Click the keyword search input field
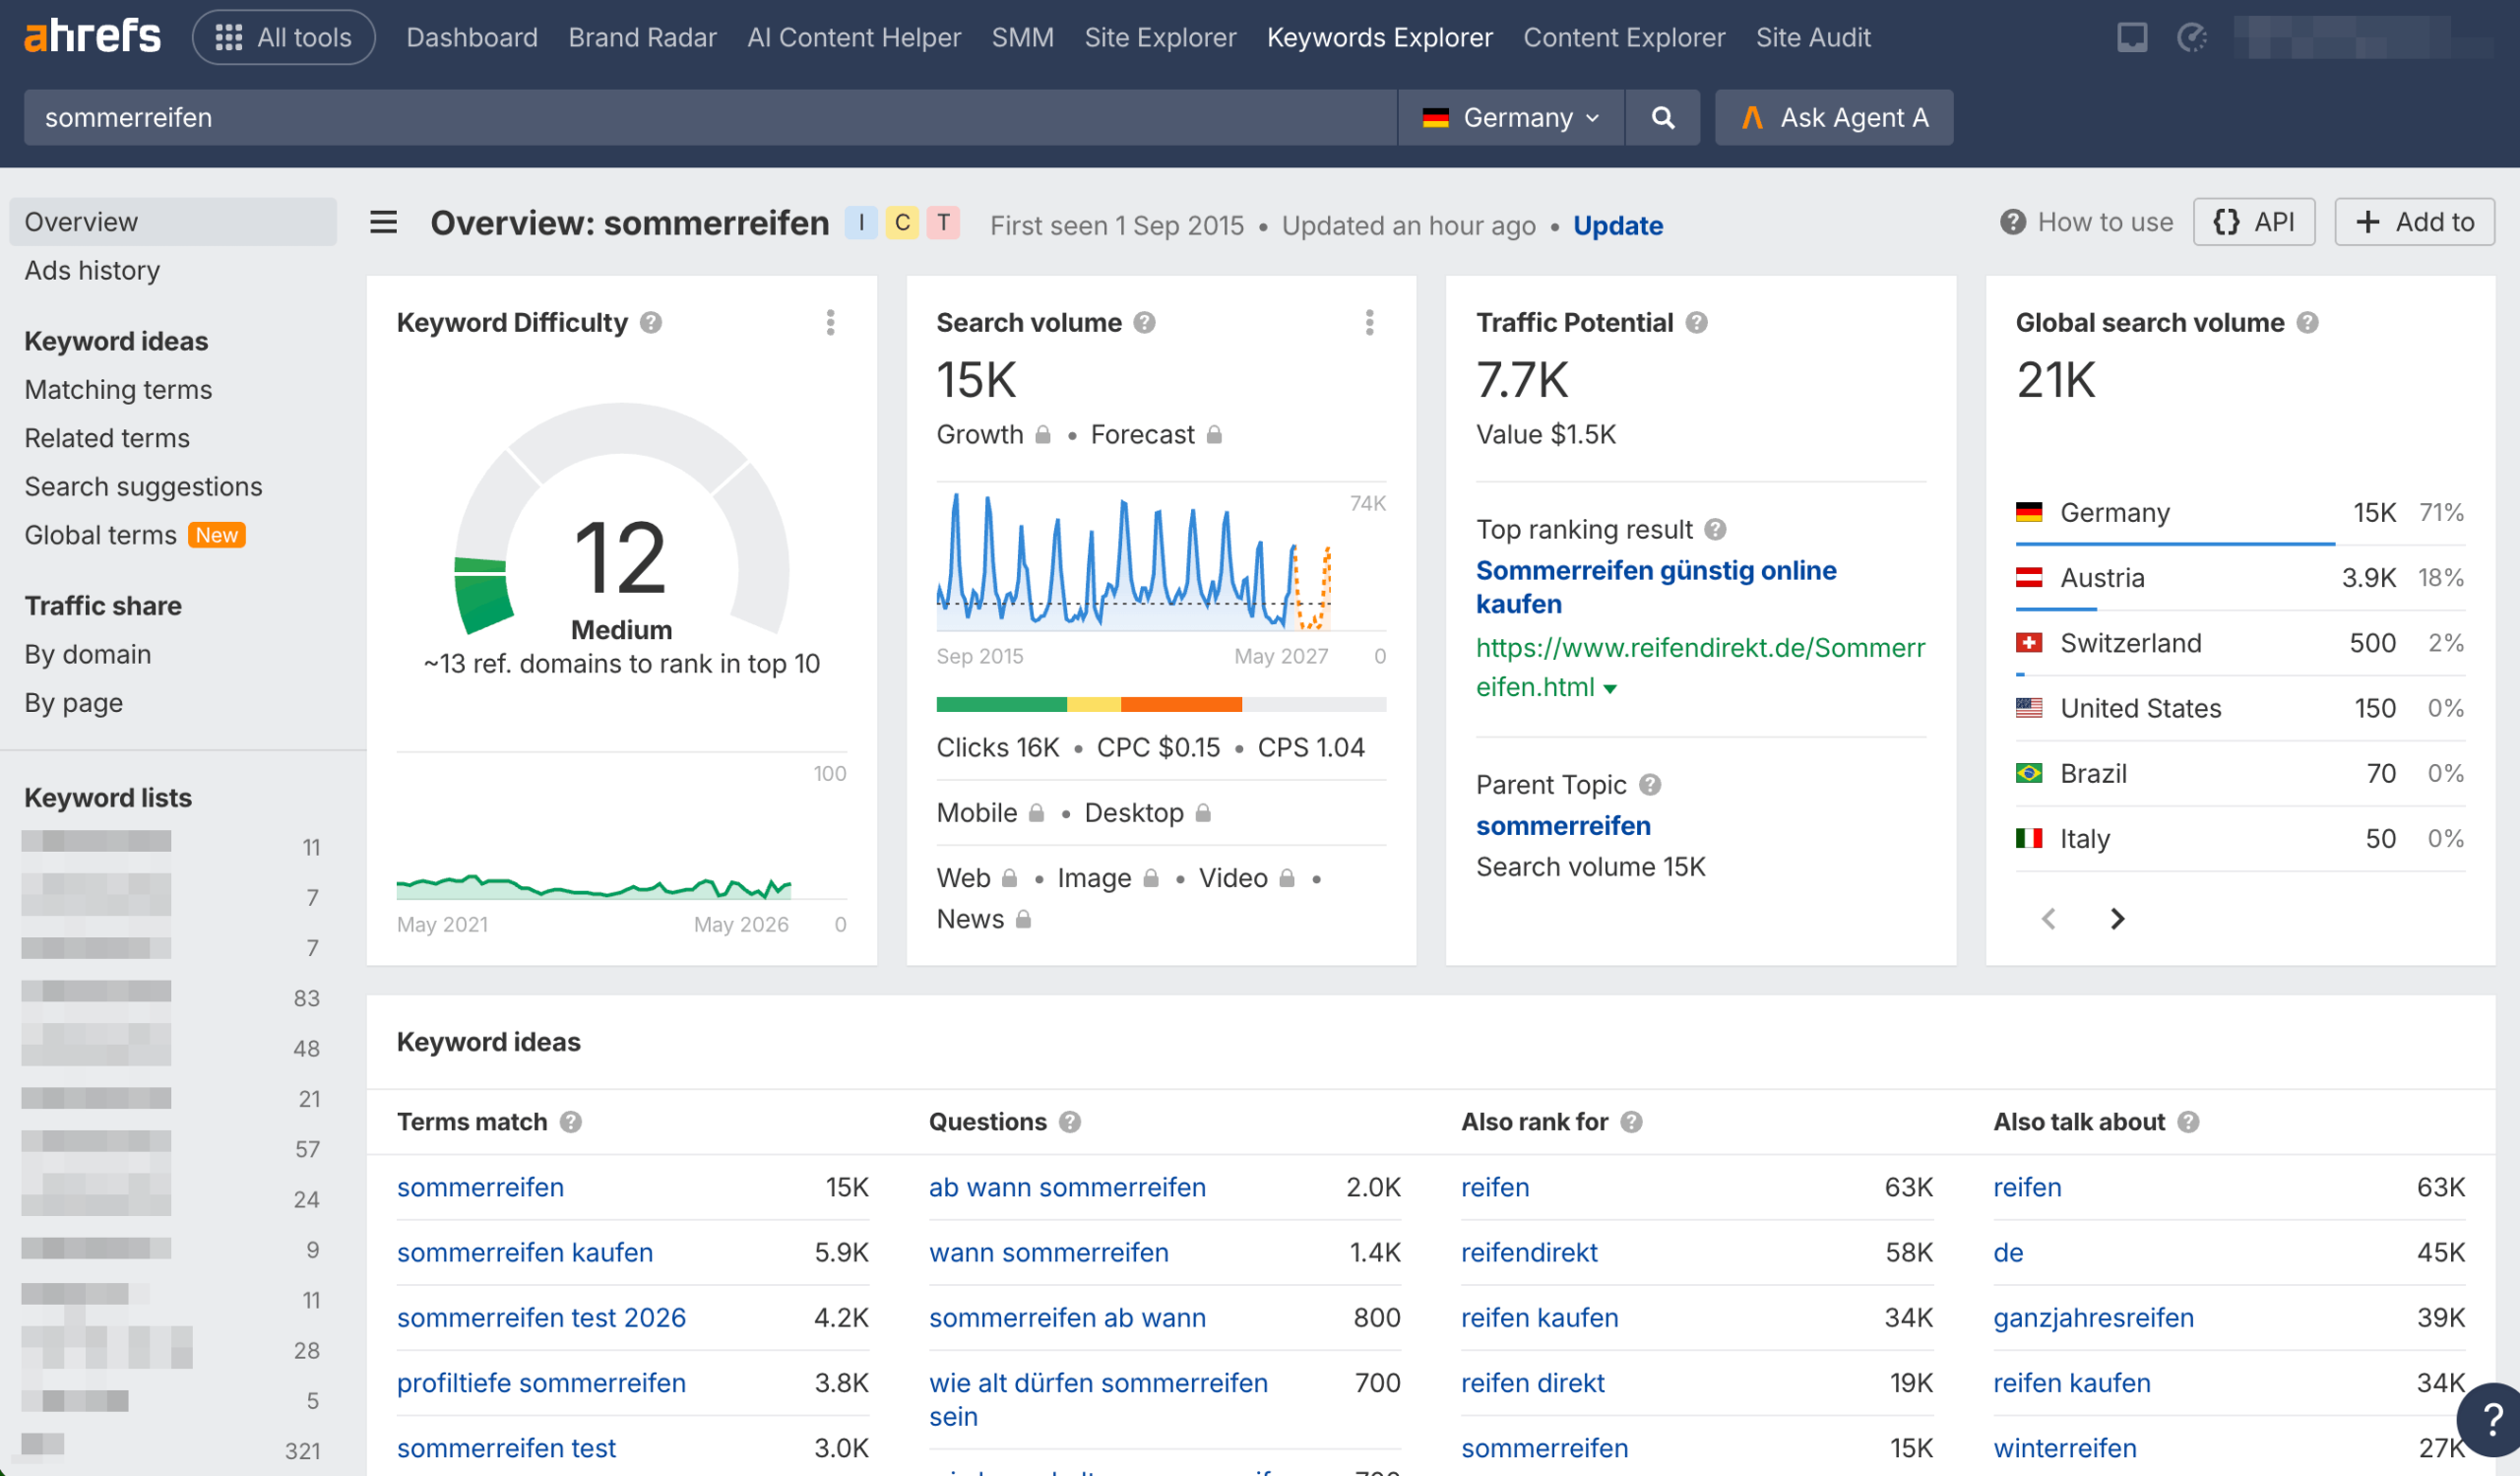The width and height of the screenshot is (2520, 1476). coord(710,117)
